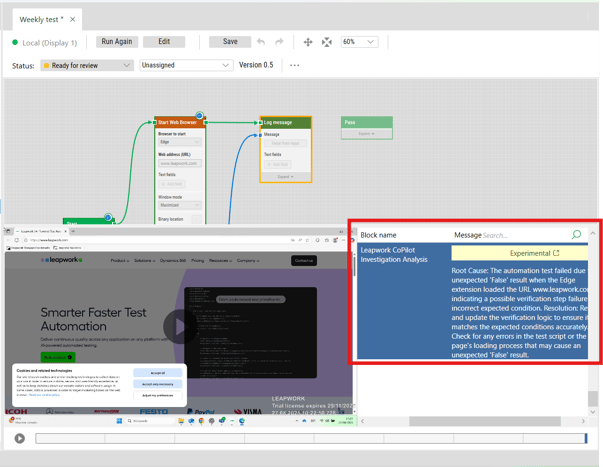Image resolution: width=603 pixels, height=467 pixels.
Task: Click the Block name column header
Action: point(378,235)
